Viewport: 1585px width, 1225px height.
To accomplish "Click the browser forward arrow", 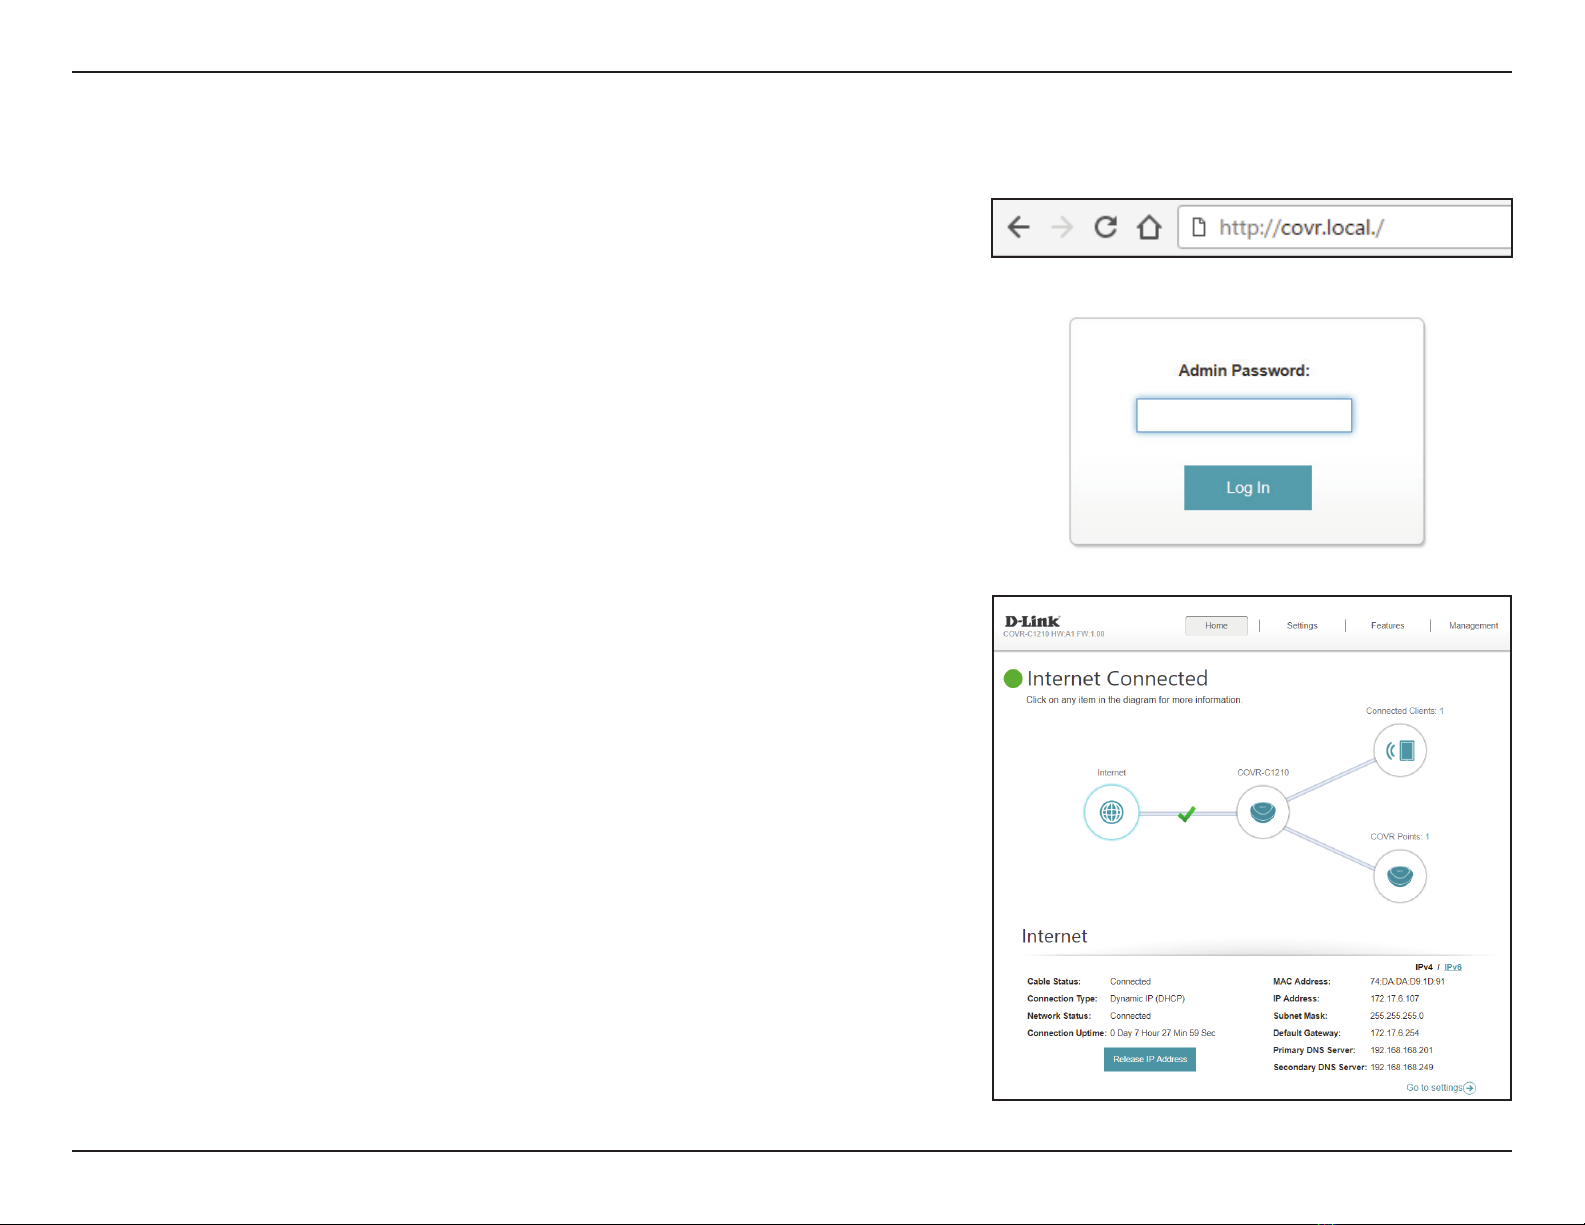I will 1062,228.
